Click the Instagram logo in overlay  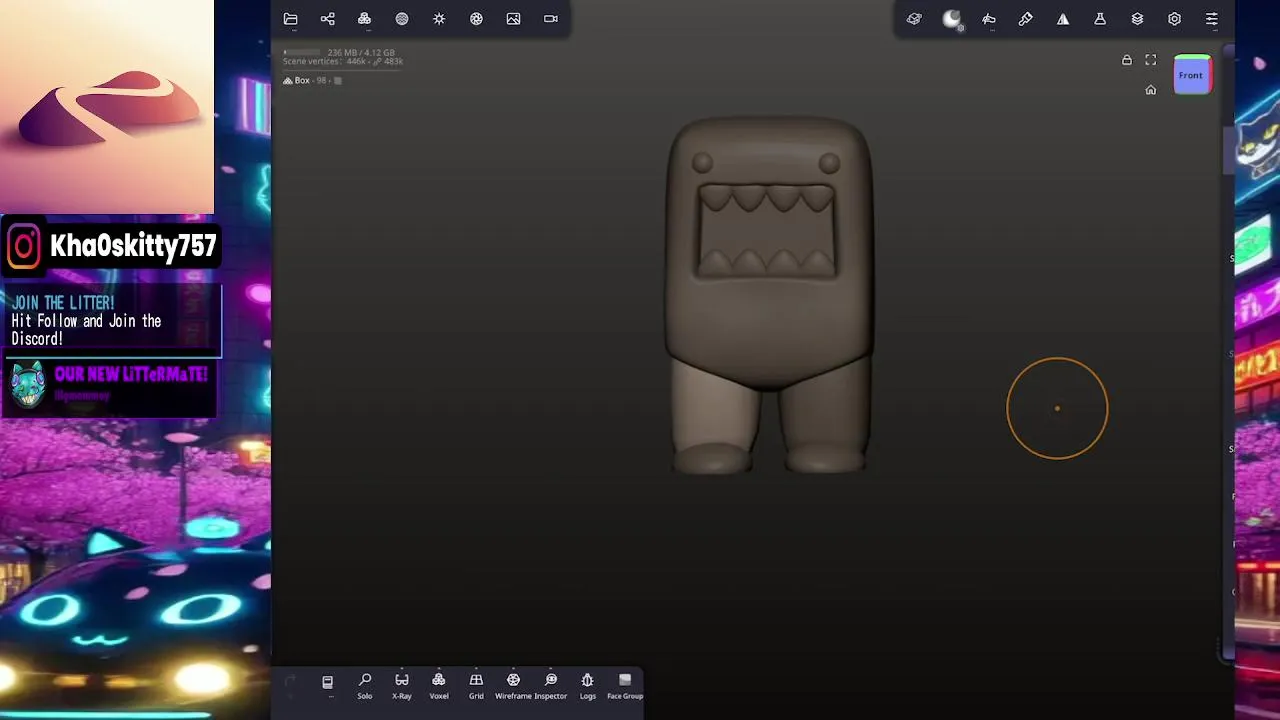(x=24, y=245)
